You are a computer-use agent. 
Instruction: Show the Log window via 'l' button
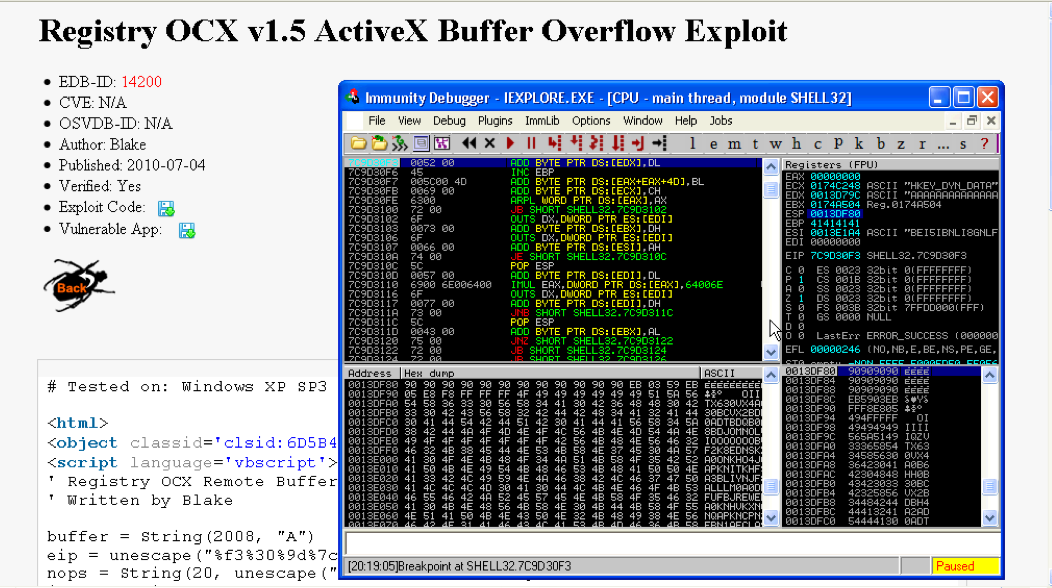pyautogui.click(x=692, y=143)
